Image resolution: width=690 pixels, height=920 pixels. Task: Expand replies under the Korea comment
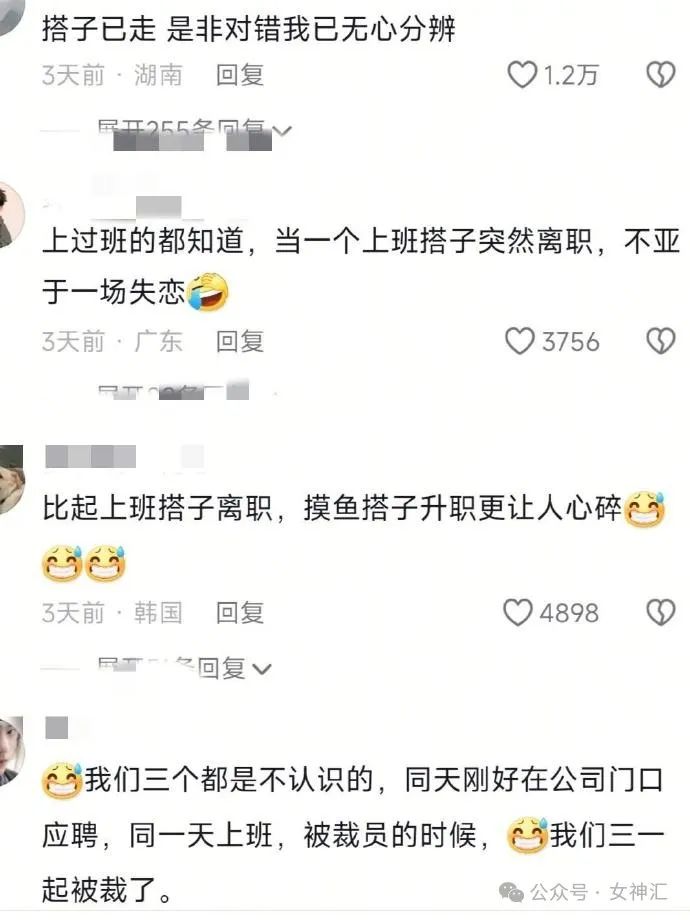[x=184, y=668]
